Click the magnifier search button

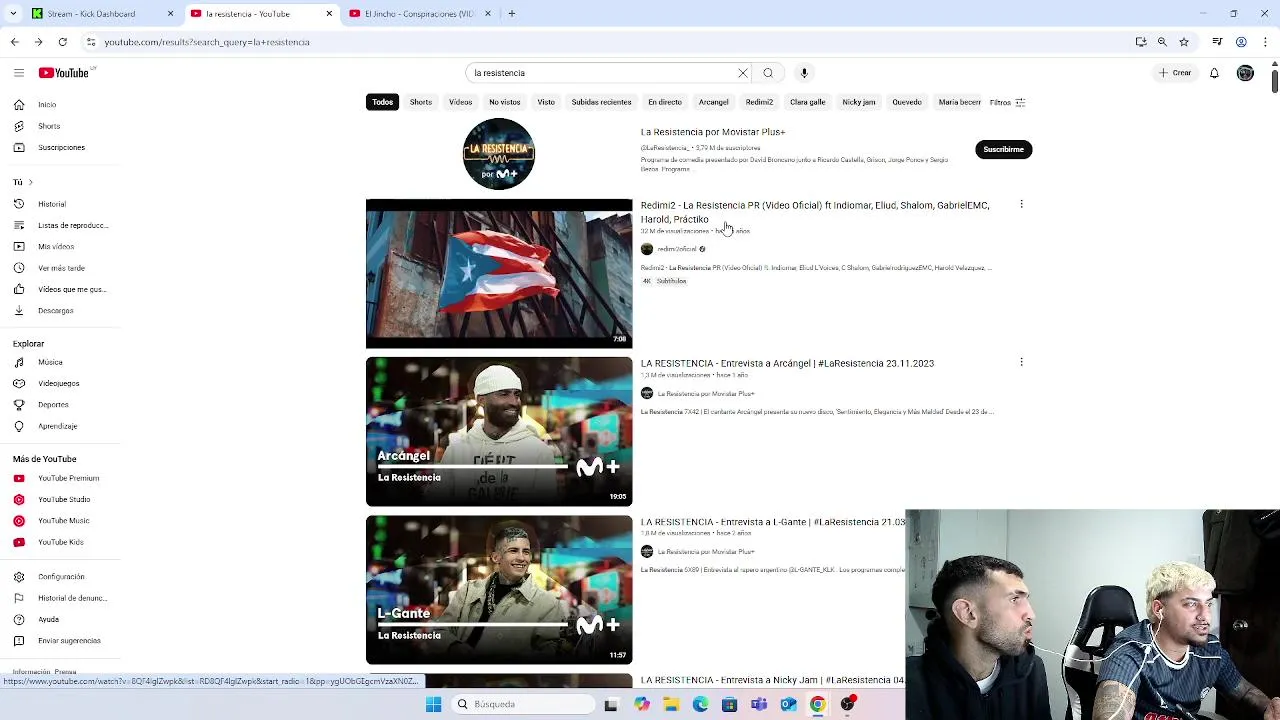click(768, 73)
